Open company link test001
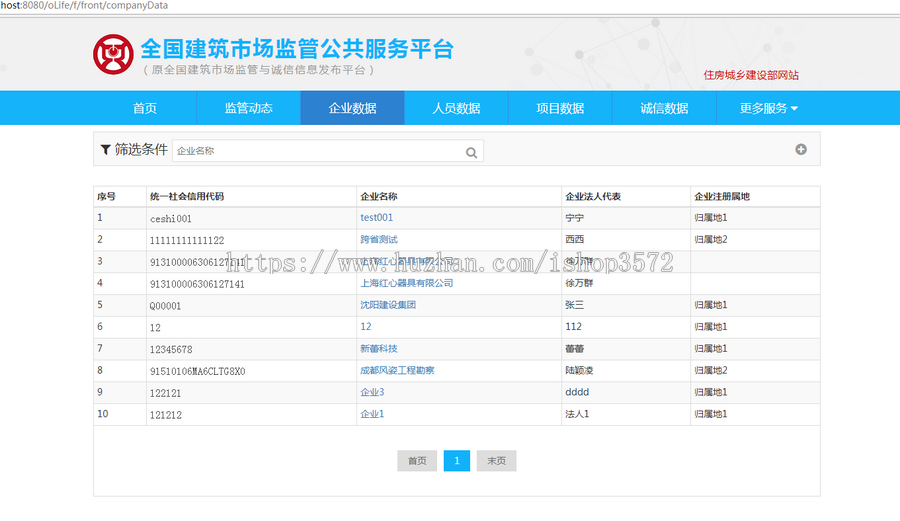The image size is (900, 521). pyautogui.click(x=377, y=217)
